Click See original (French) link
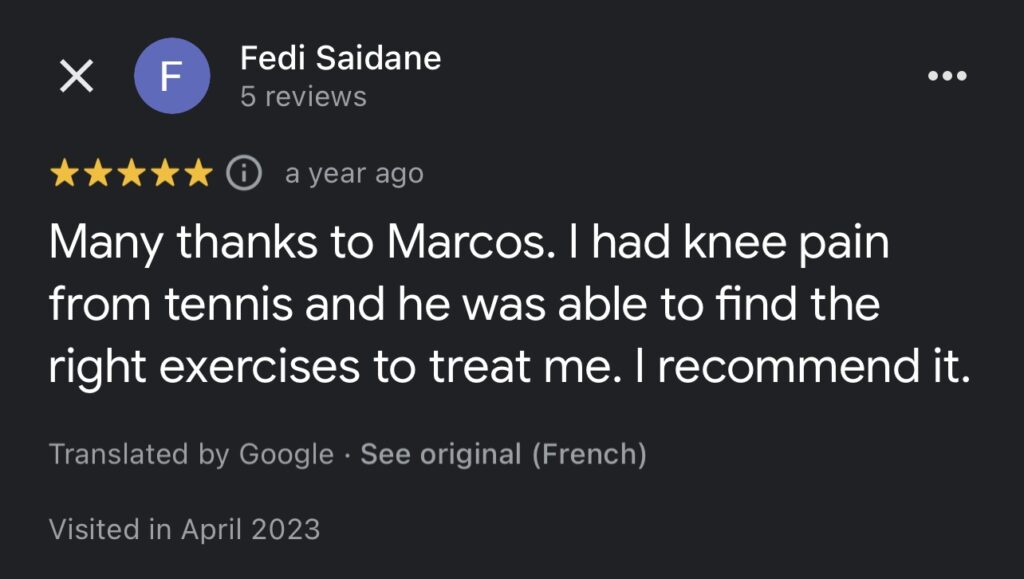Image resolution: width=1024 pixels, height=579 pixels. pos(504,454)
